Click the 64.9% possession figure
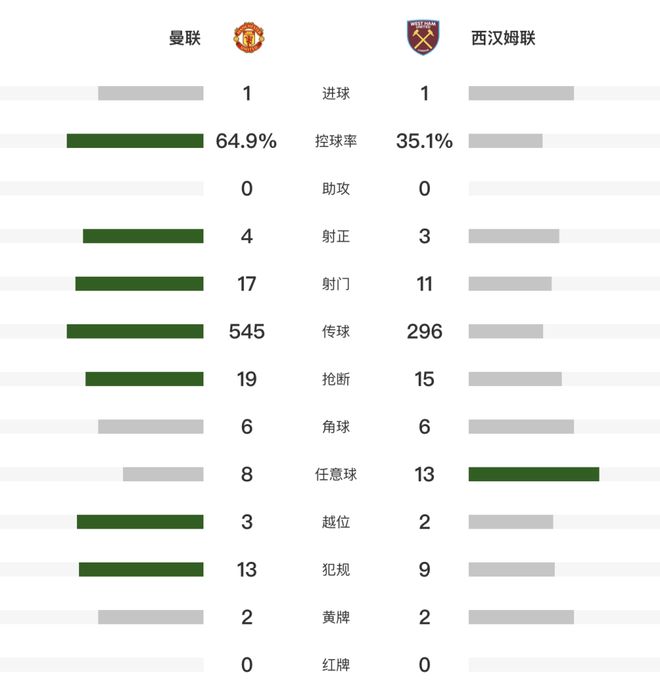This screenshot has height=685, width=660. tap(246, 141)
